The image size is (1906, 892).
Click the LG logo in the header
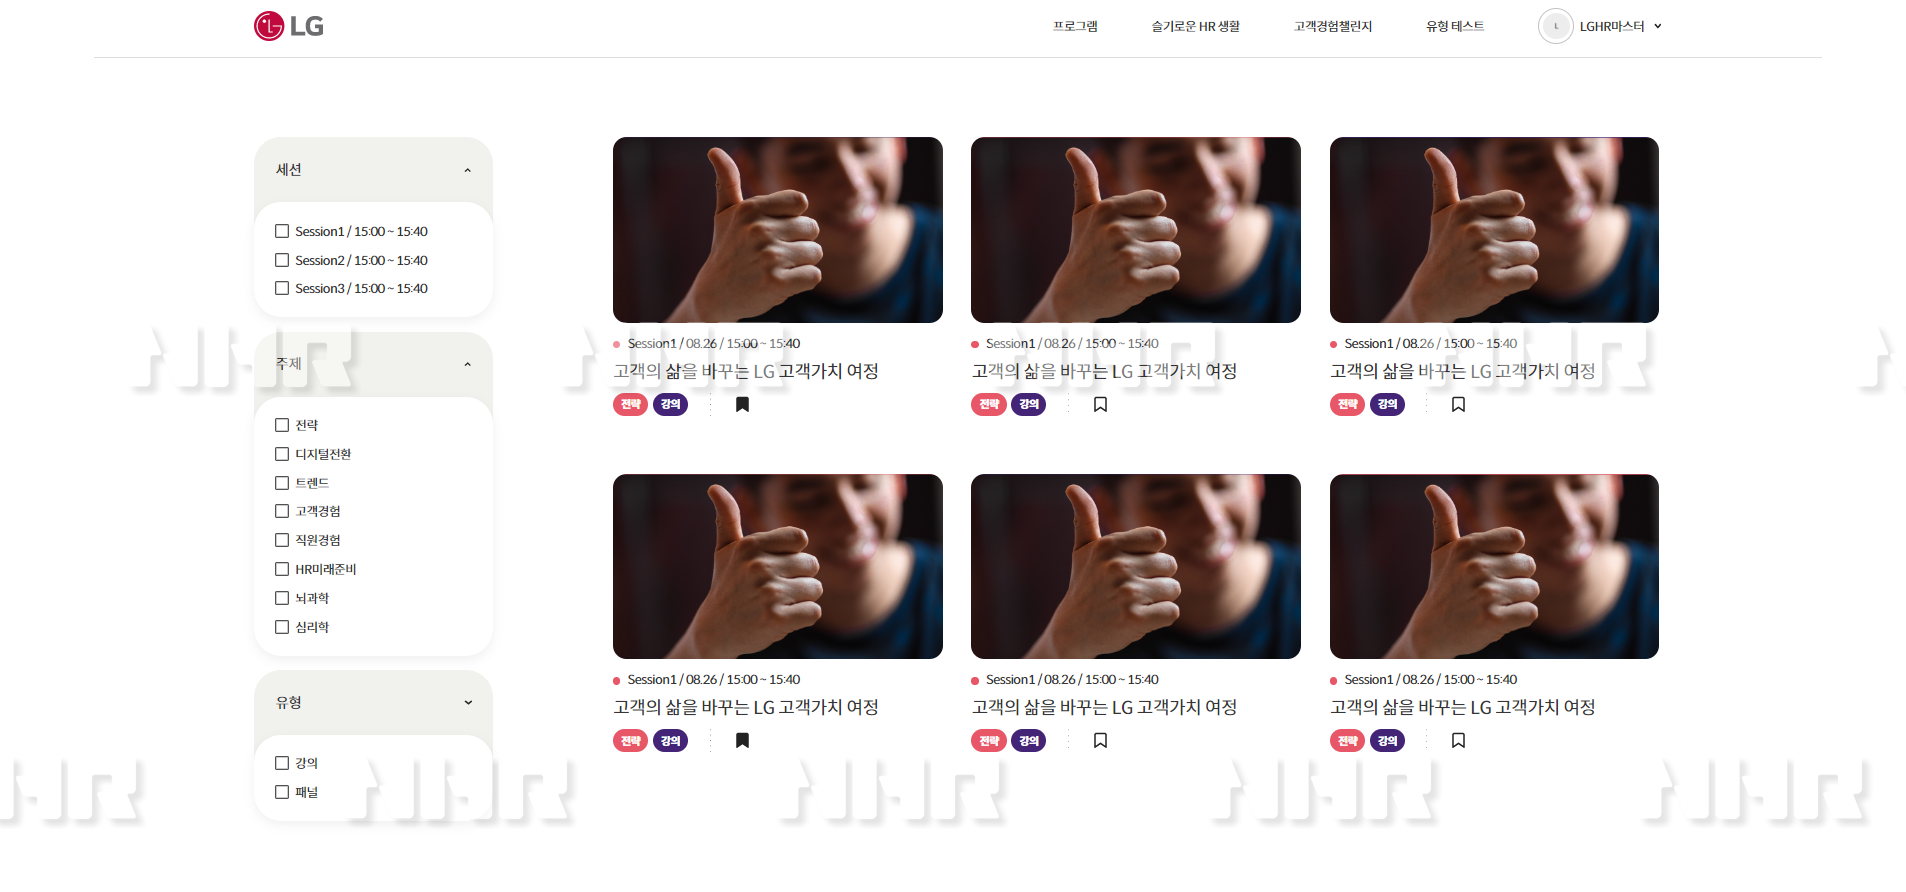(289, 26)
